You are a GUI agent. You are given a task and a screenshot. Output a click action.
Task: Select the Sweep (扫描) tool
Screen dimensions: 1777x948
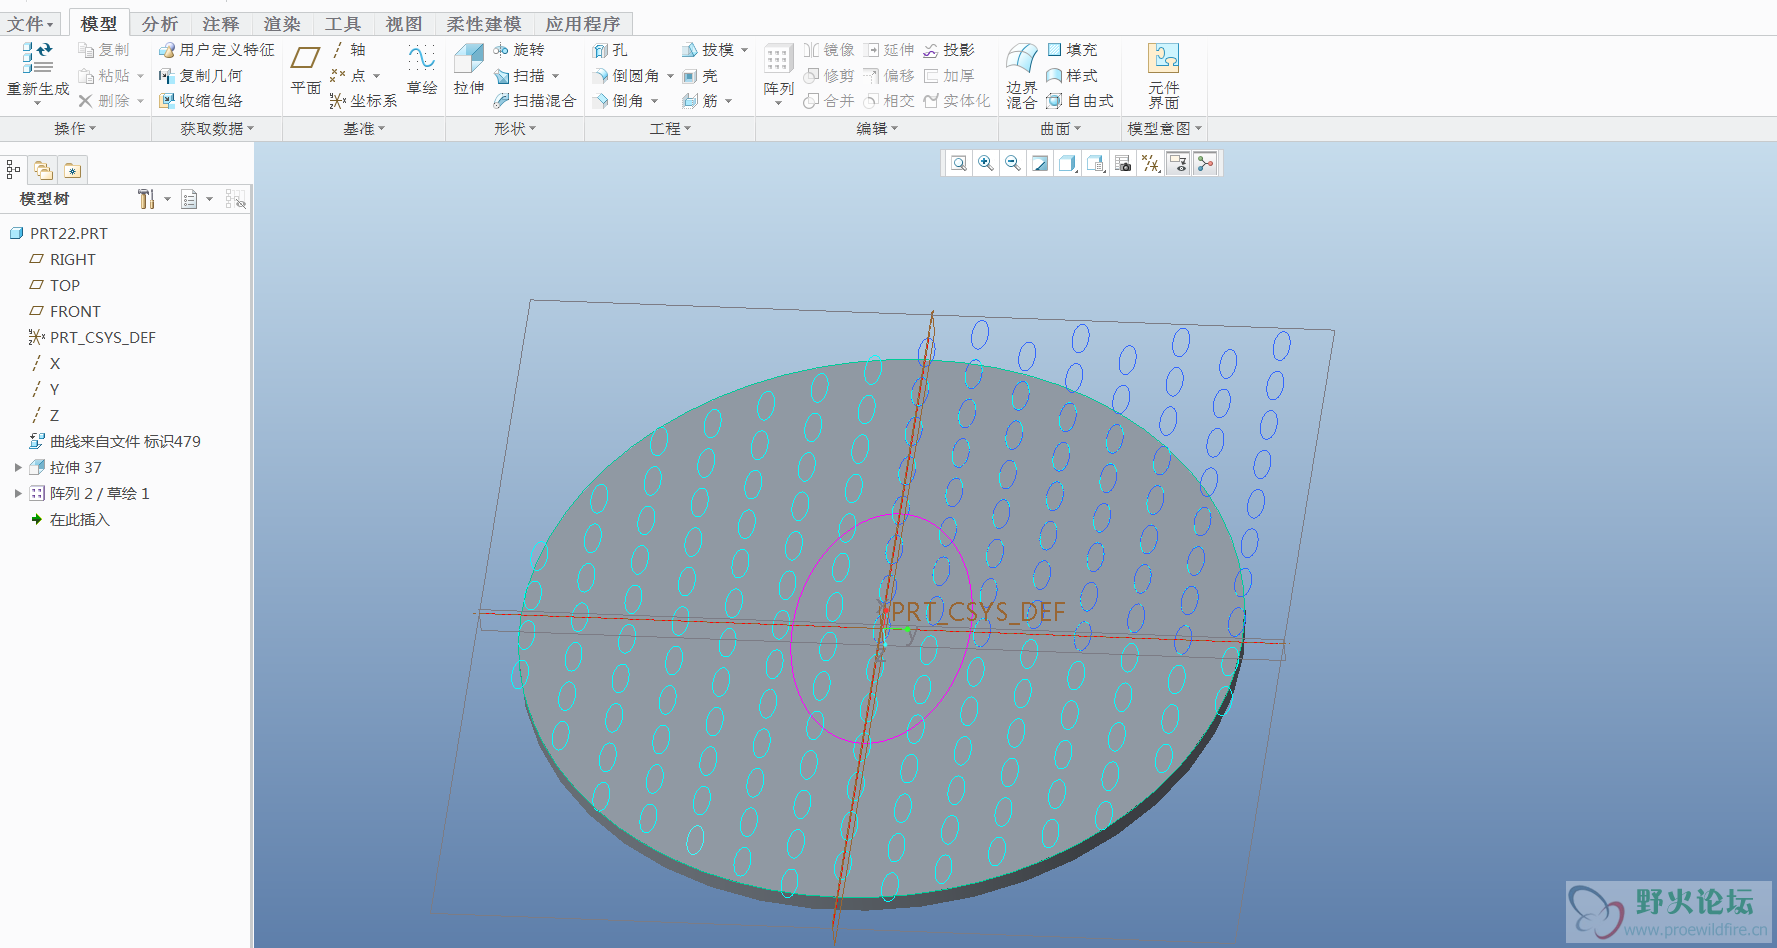(x=519, y=76)
